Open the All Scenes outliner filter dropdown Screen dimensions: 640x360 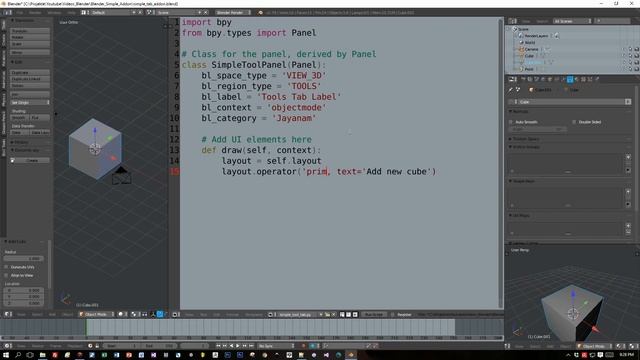pyautogui.click(x=572, y=21)
